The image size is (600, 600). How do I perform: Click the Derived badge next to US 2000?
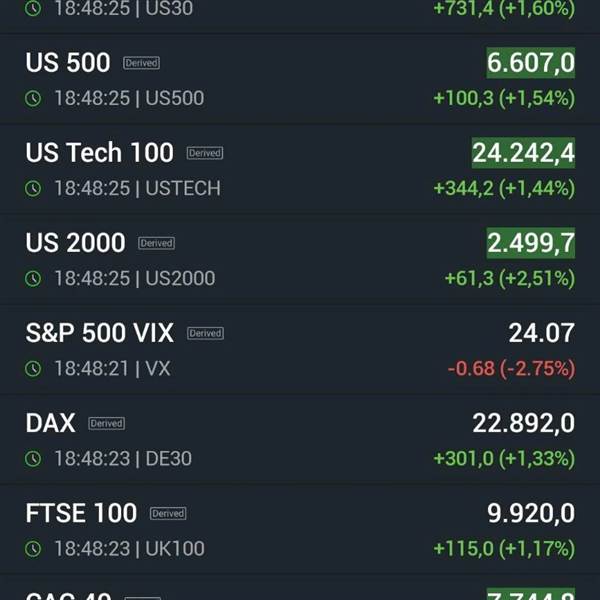[x=156, y=243]
